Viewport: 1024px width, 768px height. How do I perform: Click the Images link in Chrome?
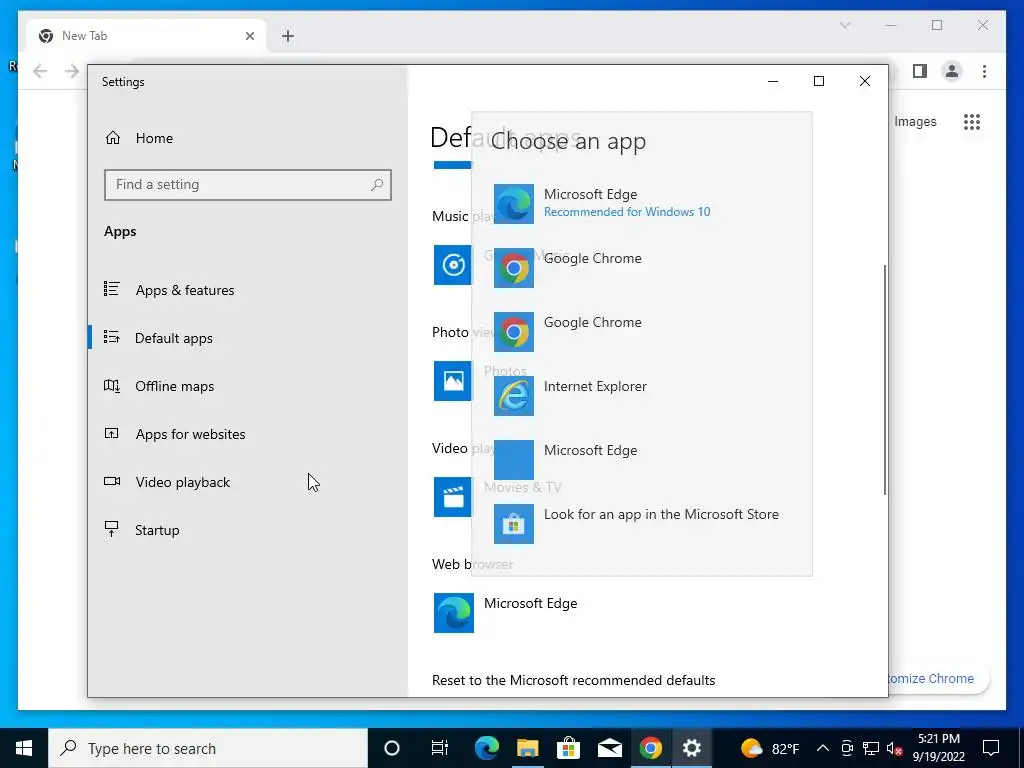point(915,121)
